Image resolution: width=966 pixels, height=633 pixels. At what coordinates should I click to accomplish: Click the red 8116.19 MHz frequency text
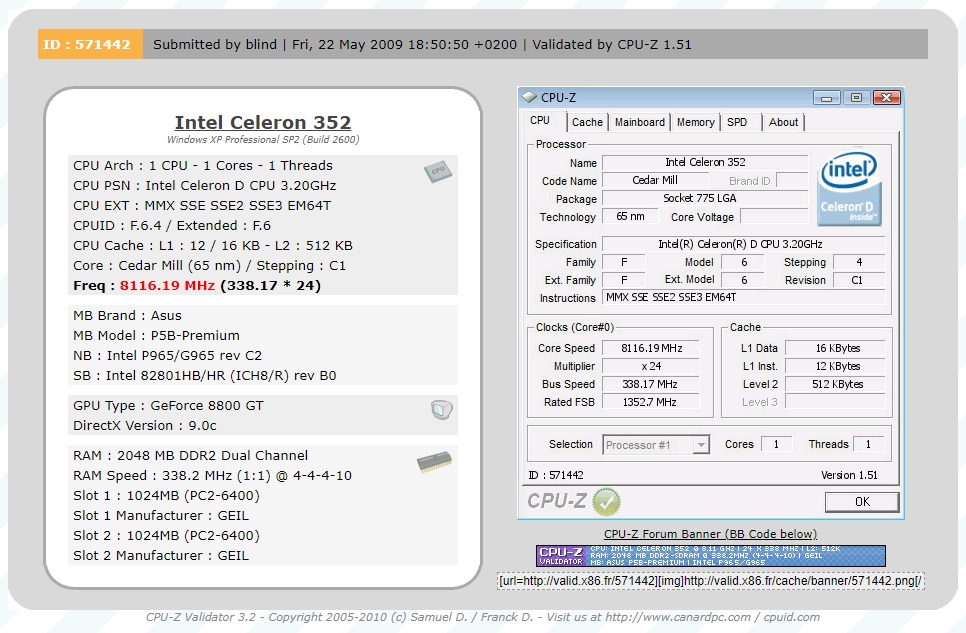pyautogui.click(x=167, y=285)
